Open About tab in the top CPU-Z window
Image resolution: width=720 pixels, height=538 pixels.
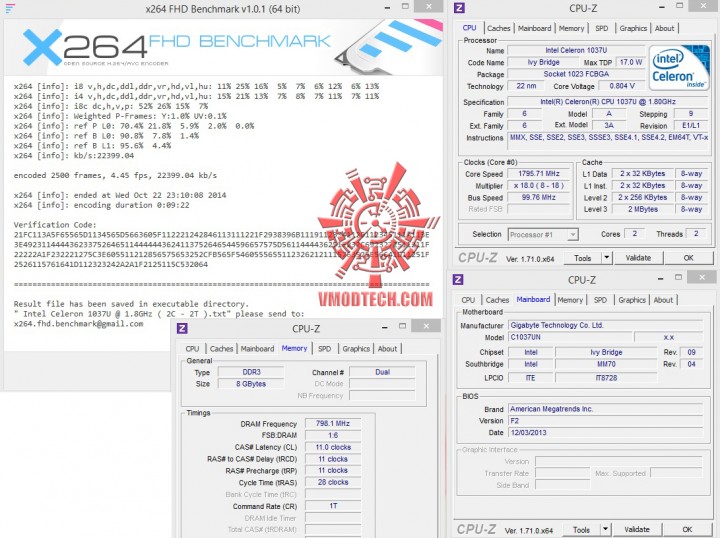coord(664,28)
